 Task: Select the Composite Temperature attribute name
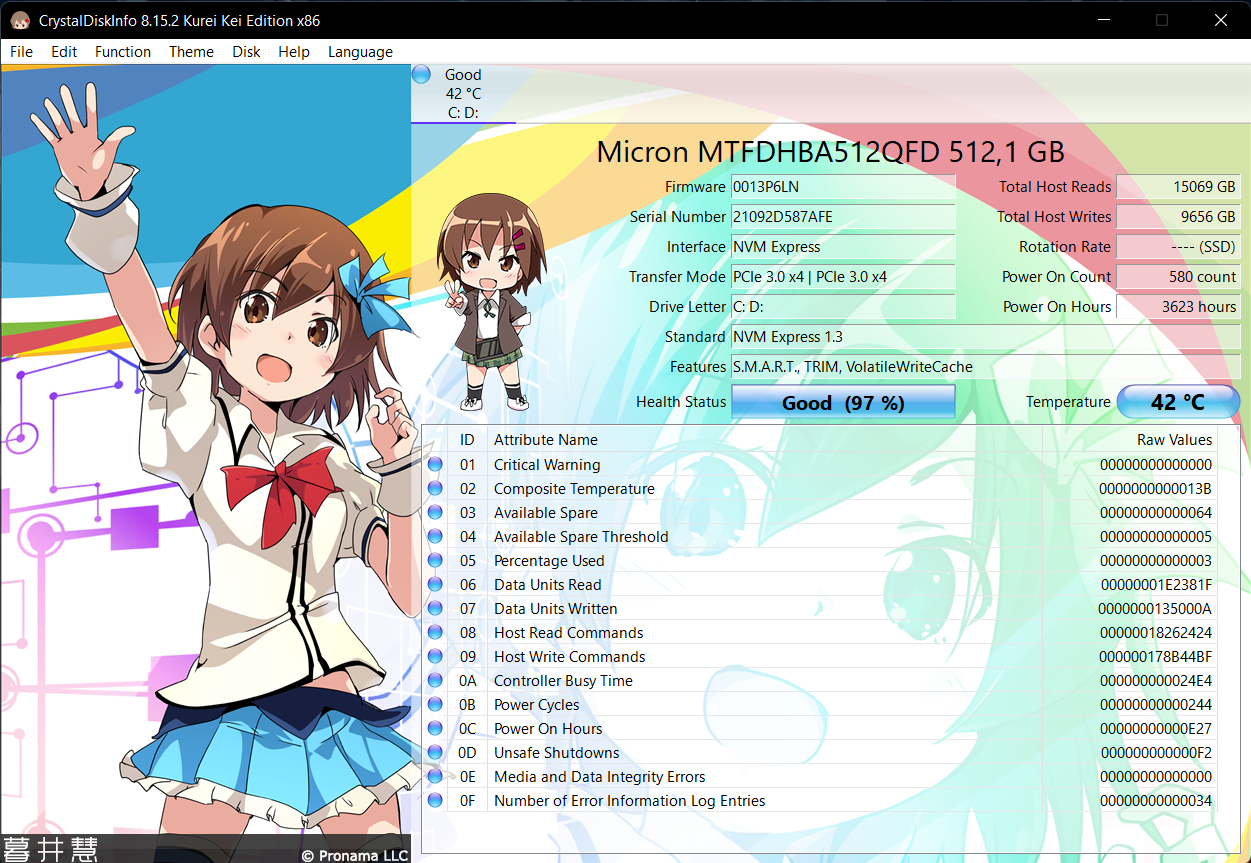(574, 489)
